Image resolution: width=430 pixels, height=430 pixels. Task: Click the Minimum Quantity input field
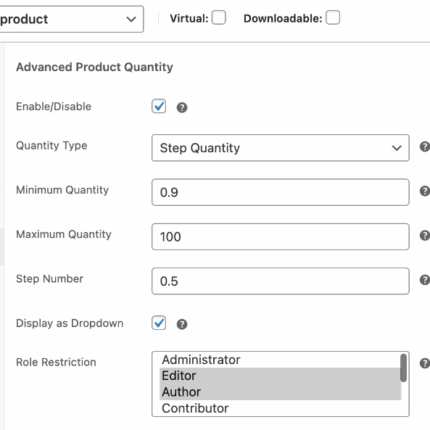pyautogui.click(x=280, y=192)
